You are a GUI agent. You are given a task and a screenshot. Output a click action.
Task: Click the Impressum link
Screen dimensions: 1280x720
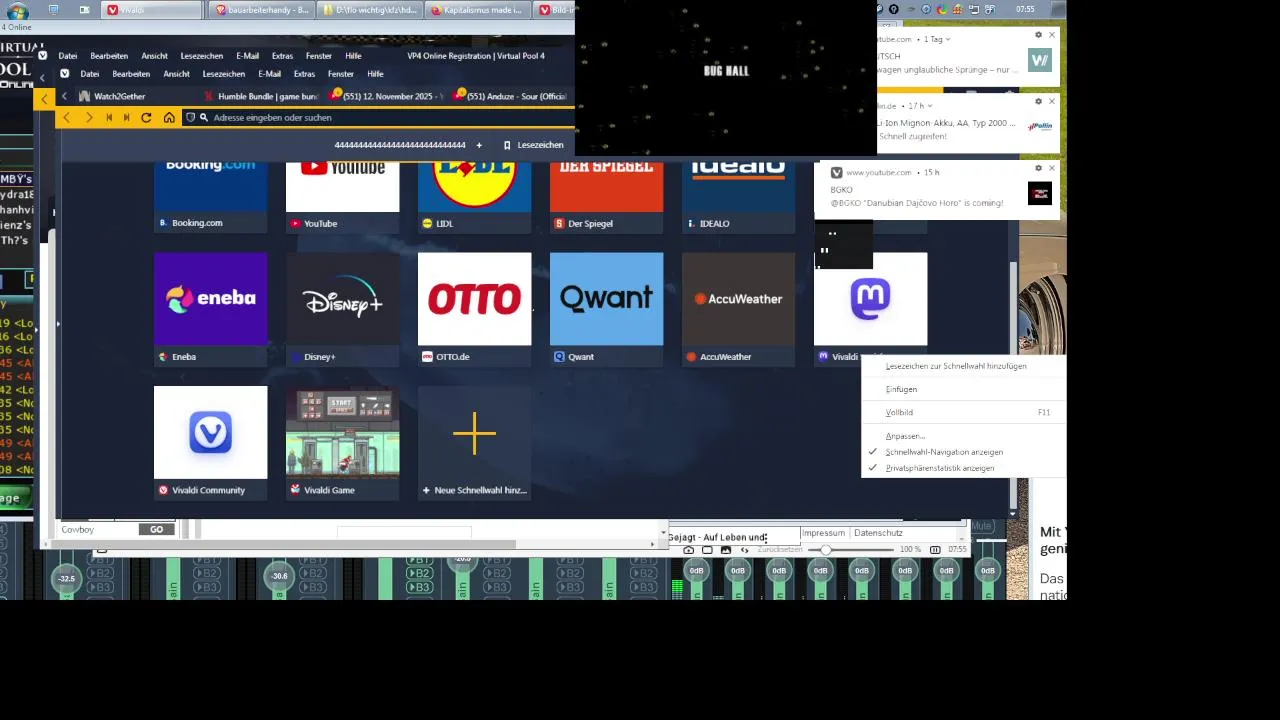(823, 533)
